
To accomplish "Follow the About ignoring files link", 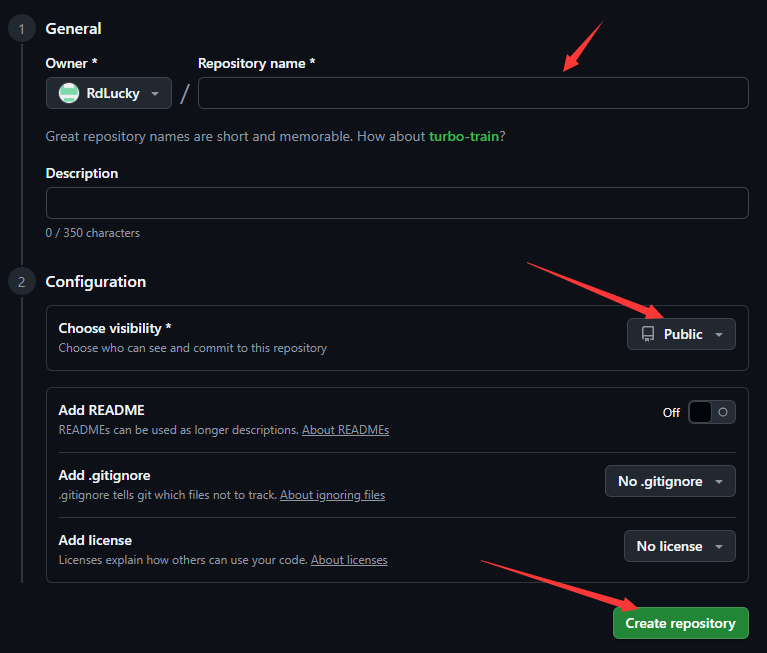I will [332, 495].
